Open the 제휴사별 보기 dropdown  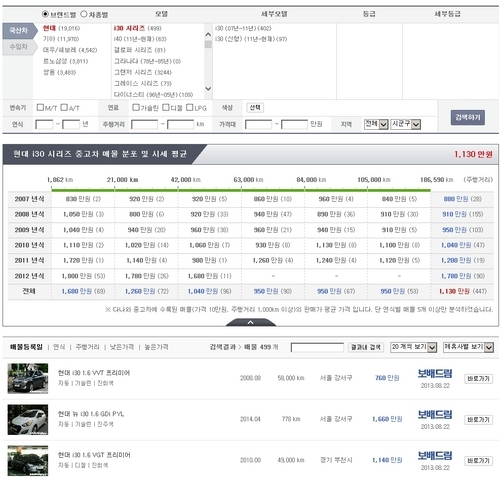468,347
